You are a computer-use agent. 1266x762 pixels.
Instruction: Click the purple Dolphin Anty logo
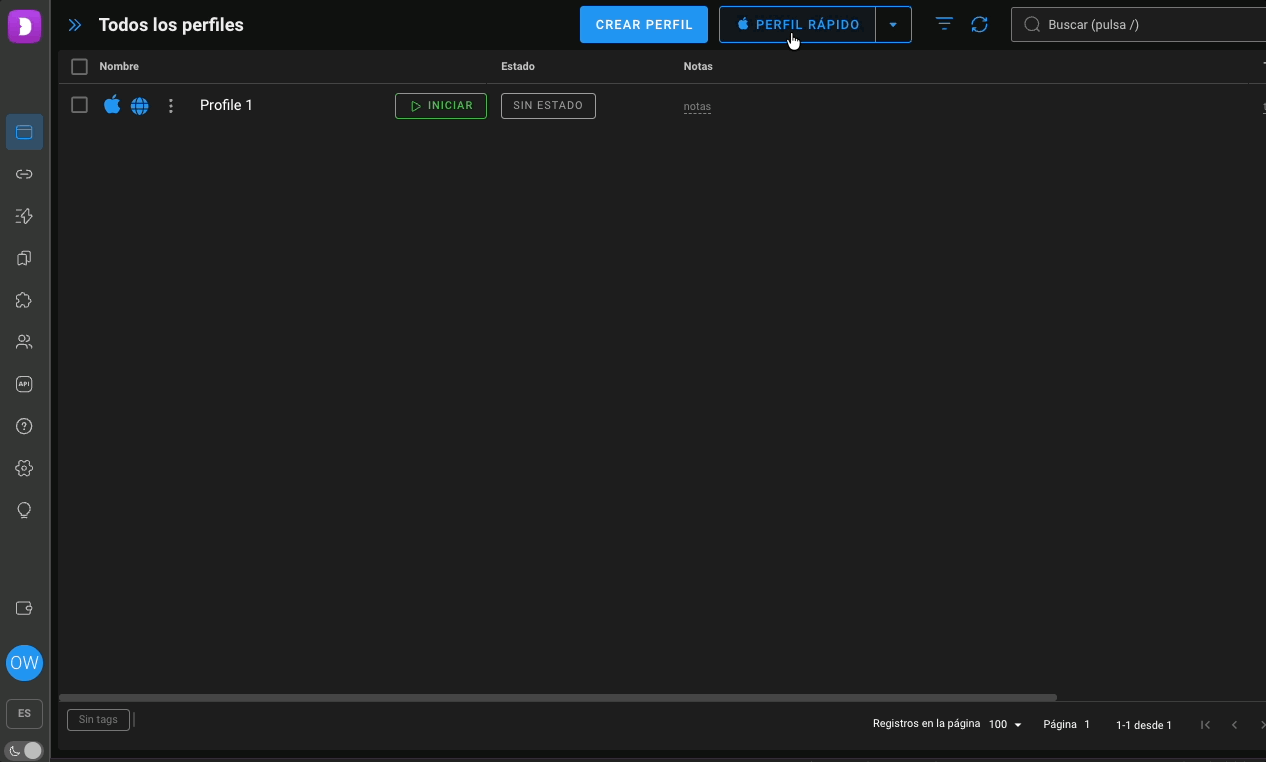point(24,25)
